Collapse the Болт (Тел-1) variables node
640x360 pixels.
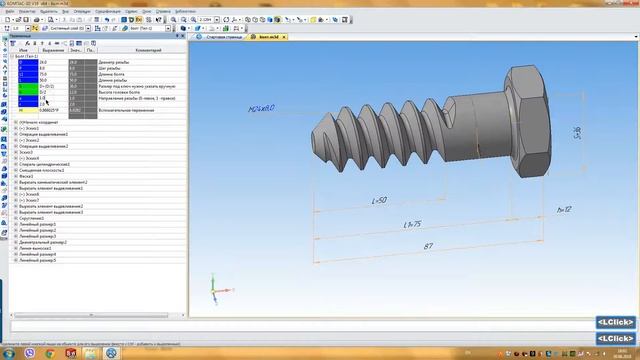pos(12,56)
